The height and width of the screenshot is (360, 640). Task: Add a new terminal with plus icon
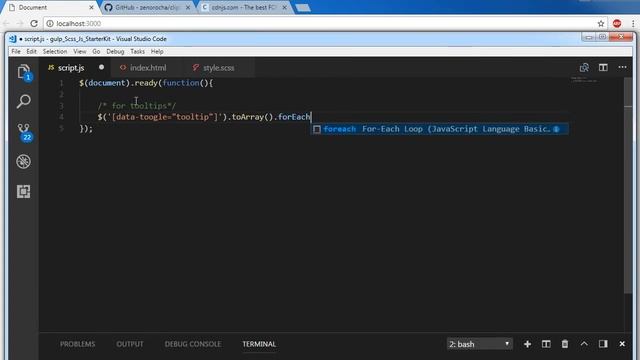tap(527, 344)
